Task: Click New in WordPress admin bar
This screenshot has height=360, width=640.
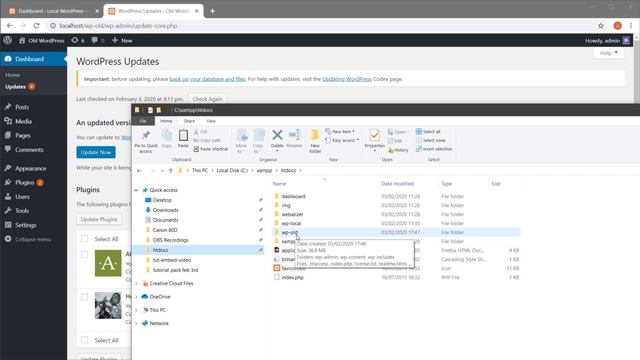Action: pyautogui.click(x=122, y=40)
